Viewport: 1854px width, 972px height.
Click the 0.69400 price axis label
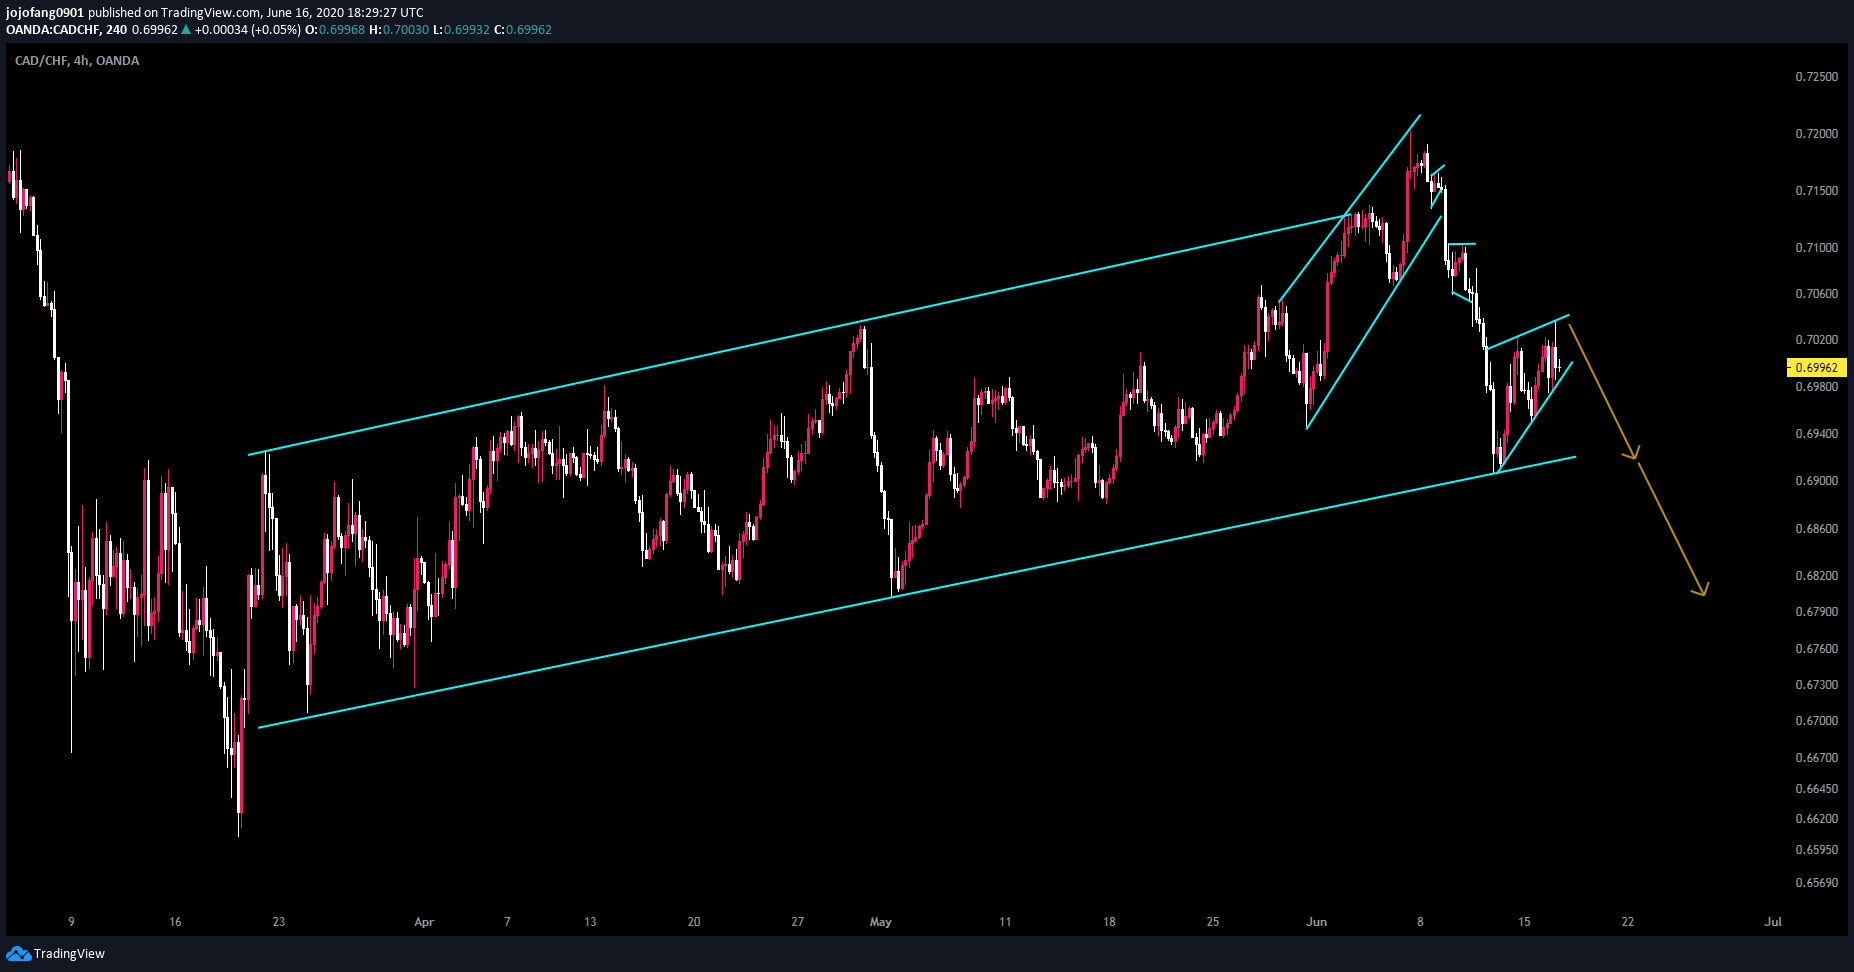point(1816,434)
